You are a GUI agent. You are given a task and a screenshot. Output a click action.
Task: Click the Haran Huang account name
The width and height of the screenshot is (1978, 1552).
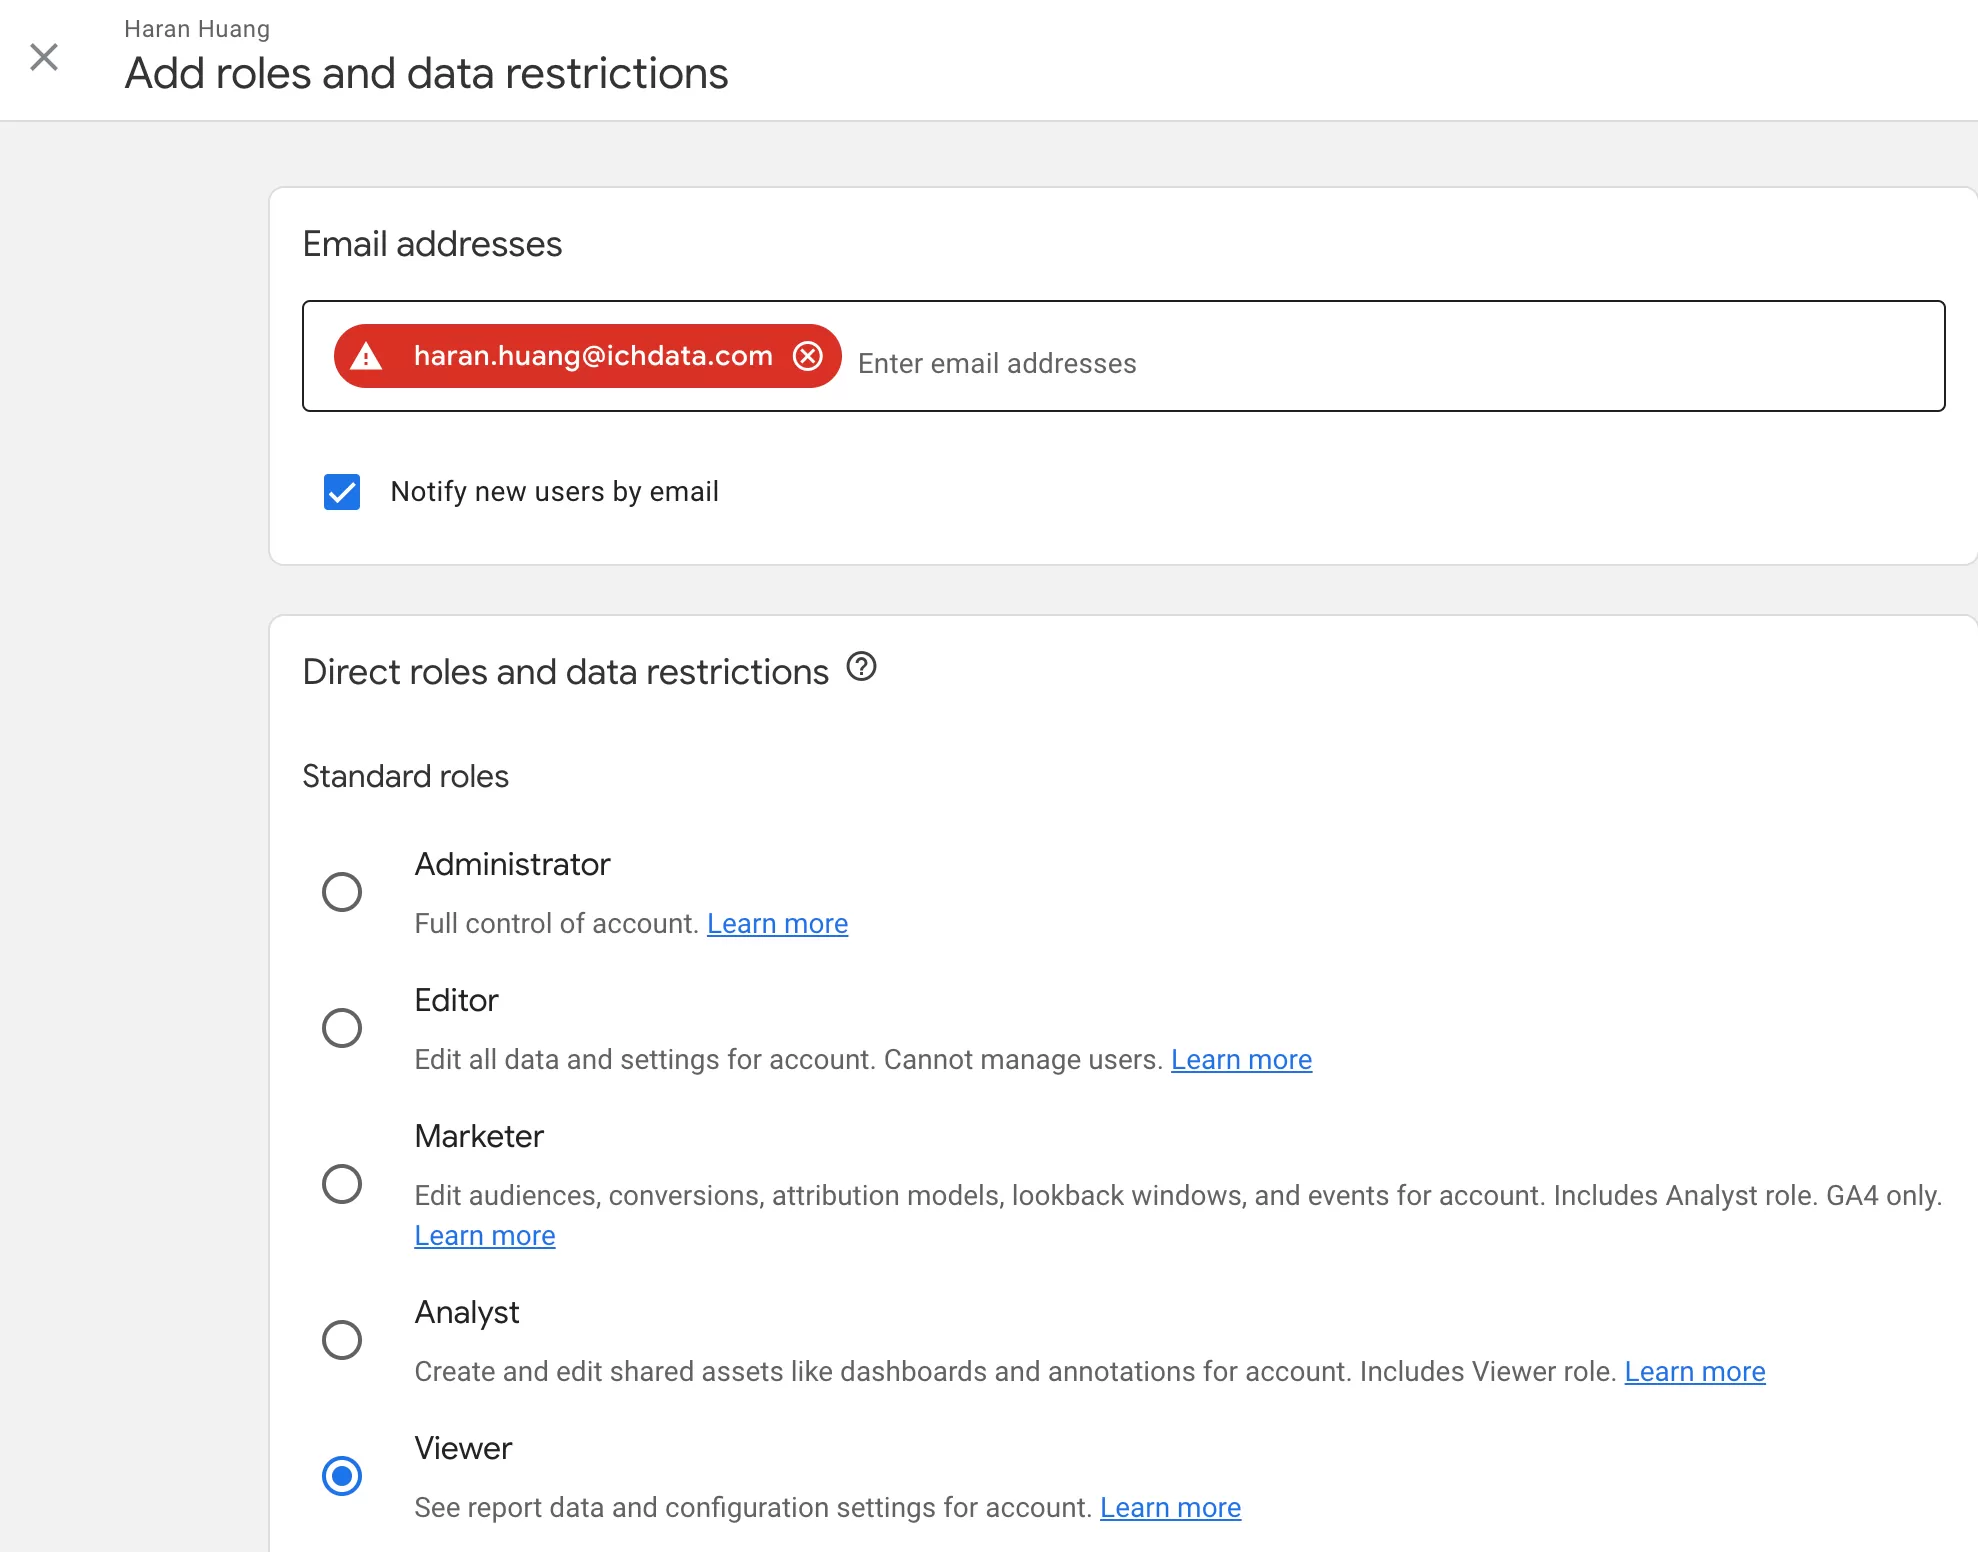(197, 29)
